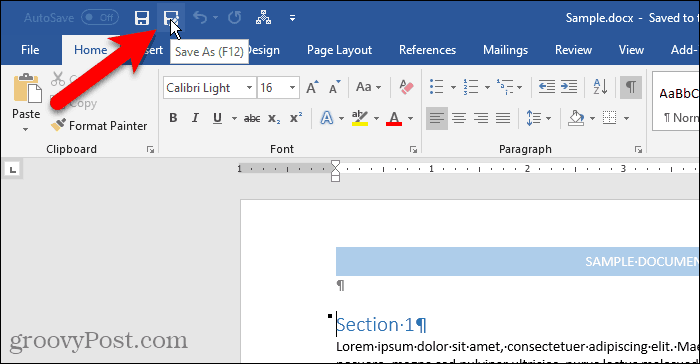Click the Undo arrow icon
This screenshot has height=364, width=700.
tap(200, 18)
